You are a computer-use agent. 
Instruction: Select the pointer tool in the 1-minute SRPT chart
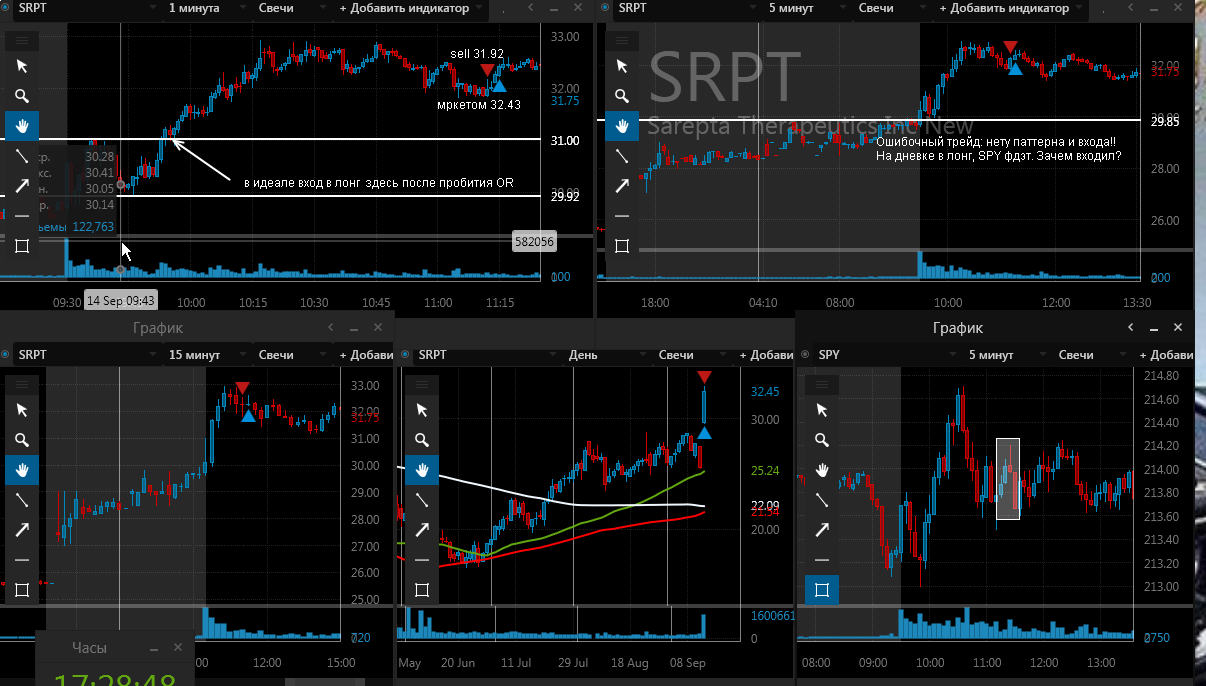point(22,66)
